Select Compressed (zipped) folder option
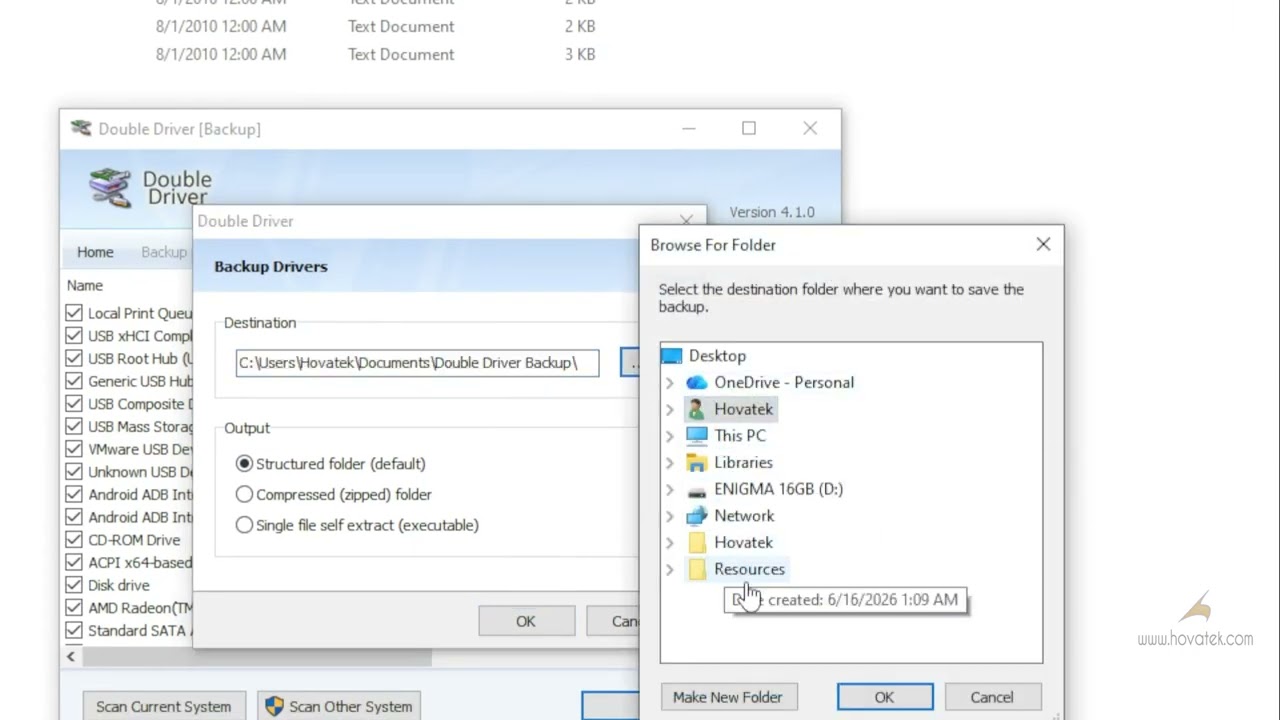 244,494
